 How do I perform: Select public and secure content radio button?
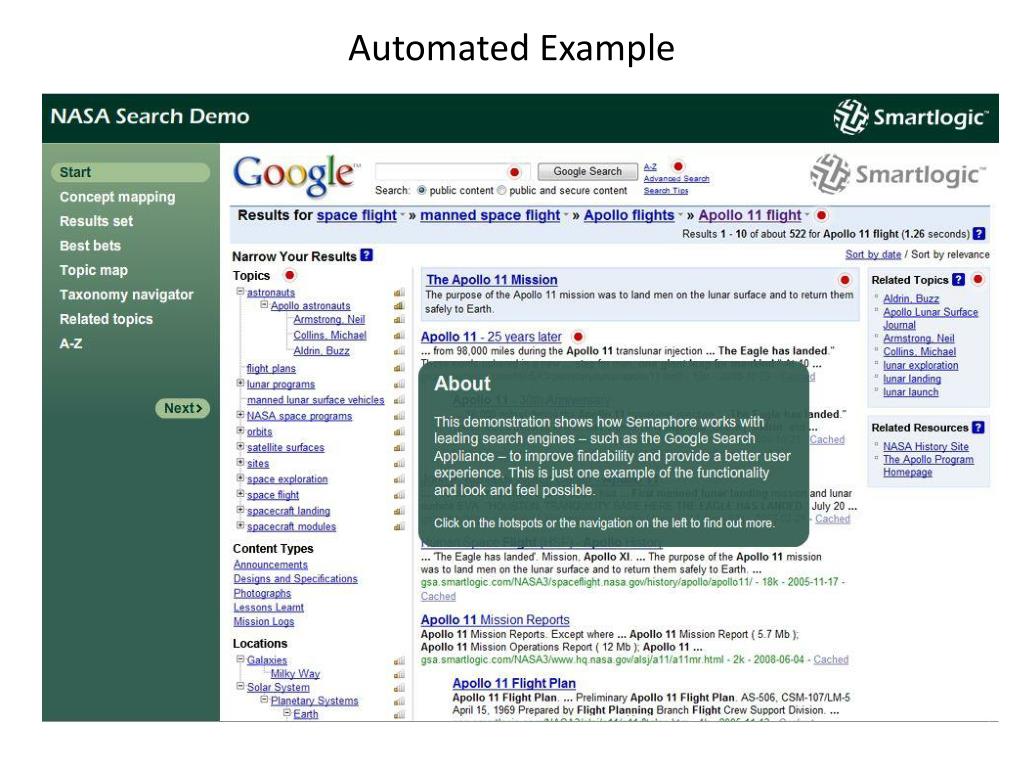click(x=502, y=190)
